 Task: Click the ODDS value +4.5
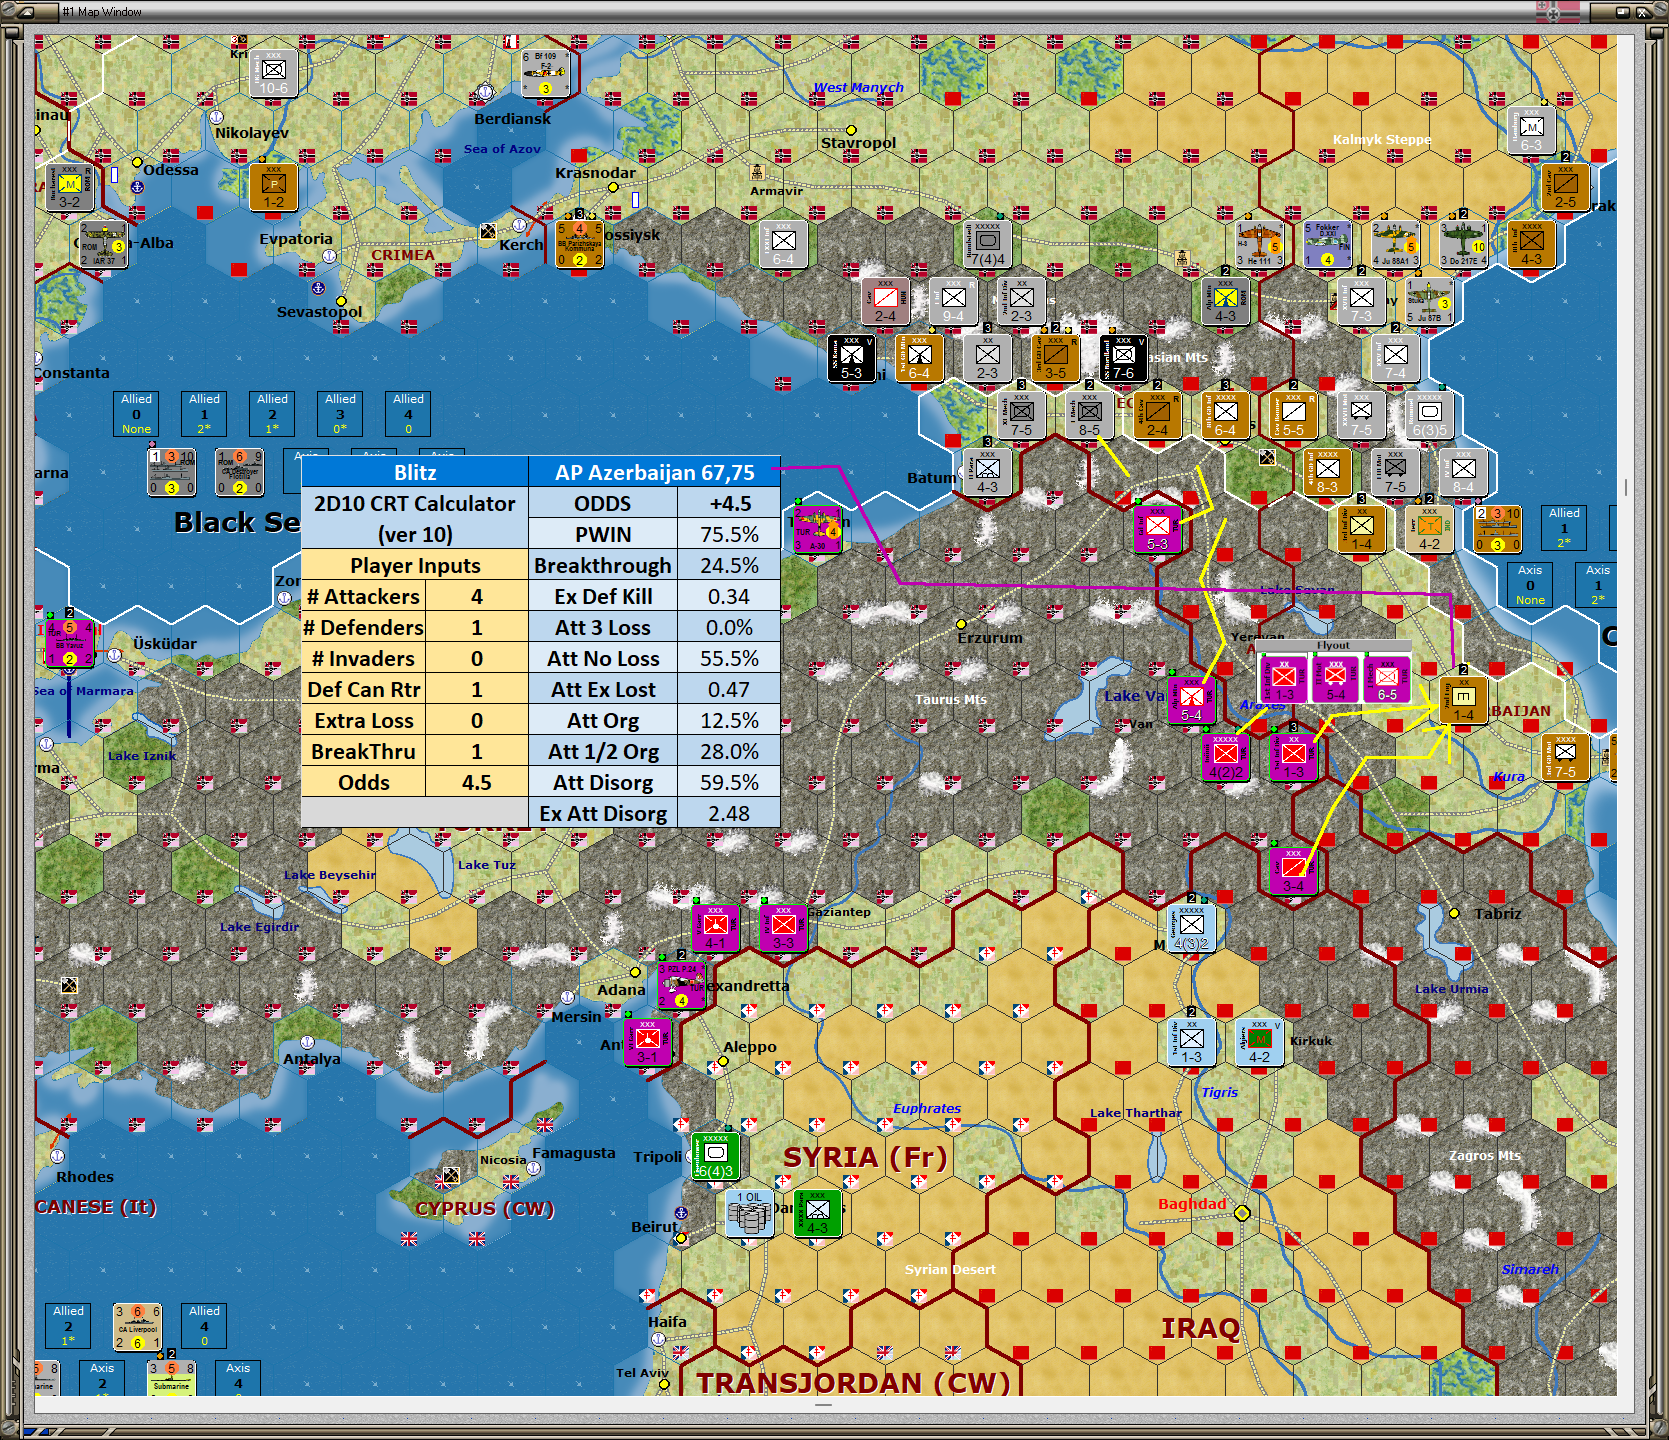click(x=729, y=503)
